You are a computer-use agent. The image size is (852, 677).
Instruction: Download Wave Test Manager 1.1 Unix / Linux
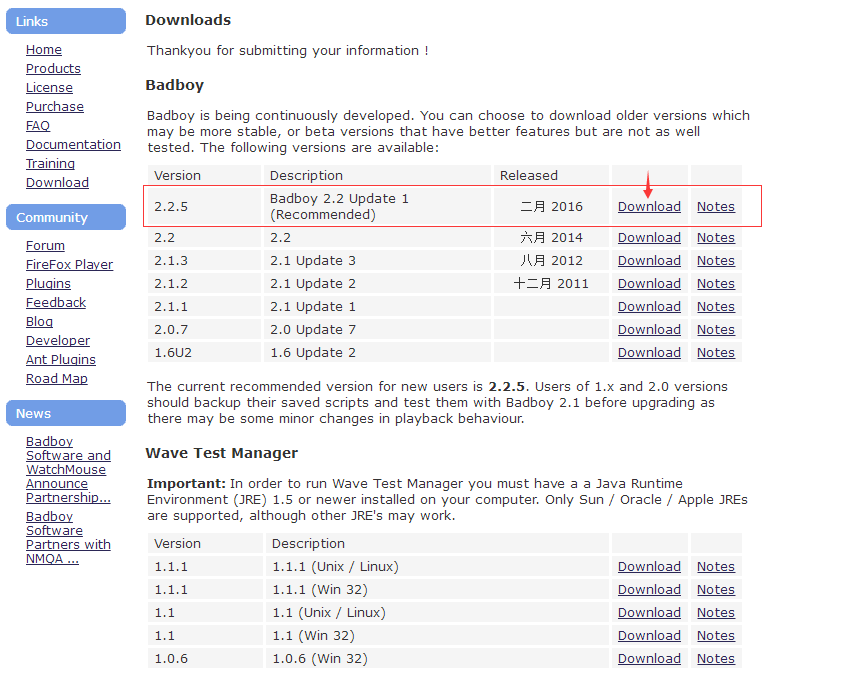(x=649, y=612)
